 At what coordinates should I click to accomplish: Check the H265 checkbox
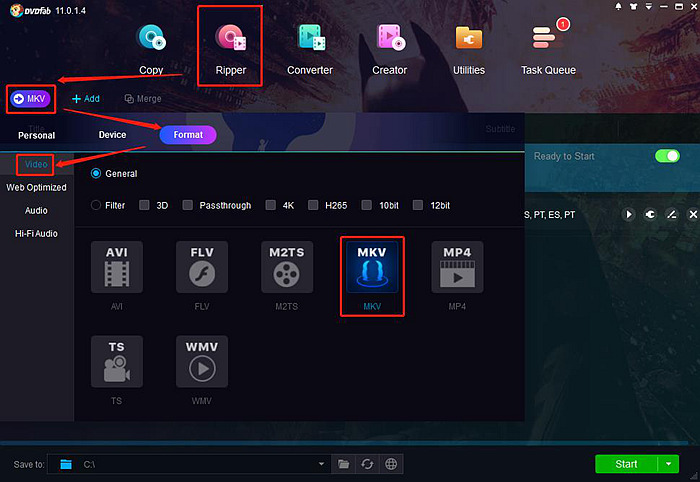(x=313, y=205)
